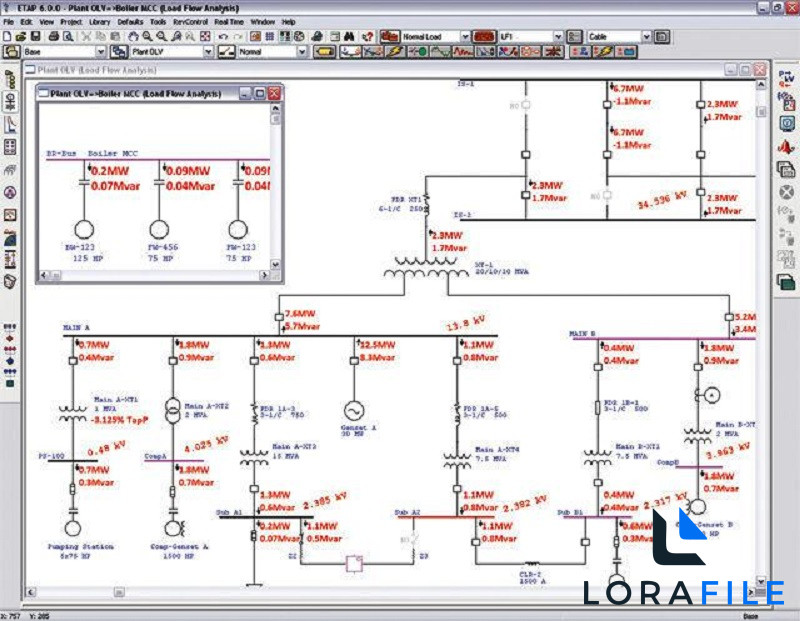This screenshot has height=621, width=800.
Task: Switch to Load Flow Analysis mode icon
Action: point(350,52)
